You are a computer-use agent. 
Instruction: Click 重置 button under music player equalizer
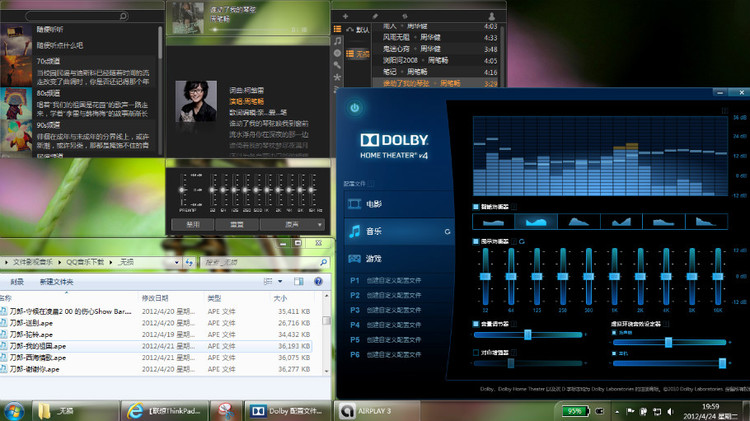[x=237, y=224]
